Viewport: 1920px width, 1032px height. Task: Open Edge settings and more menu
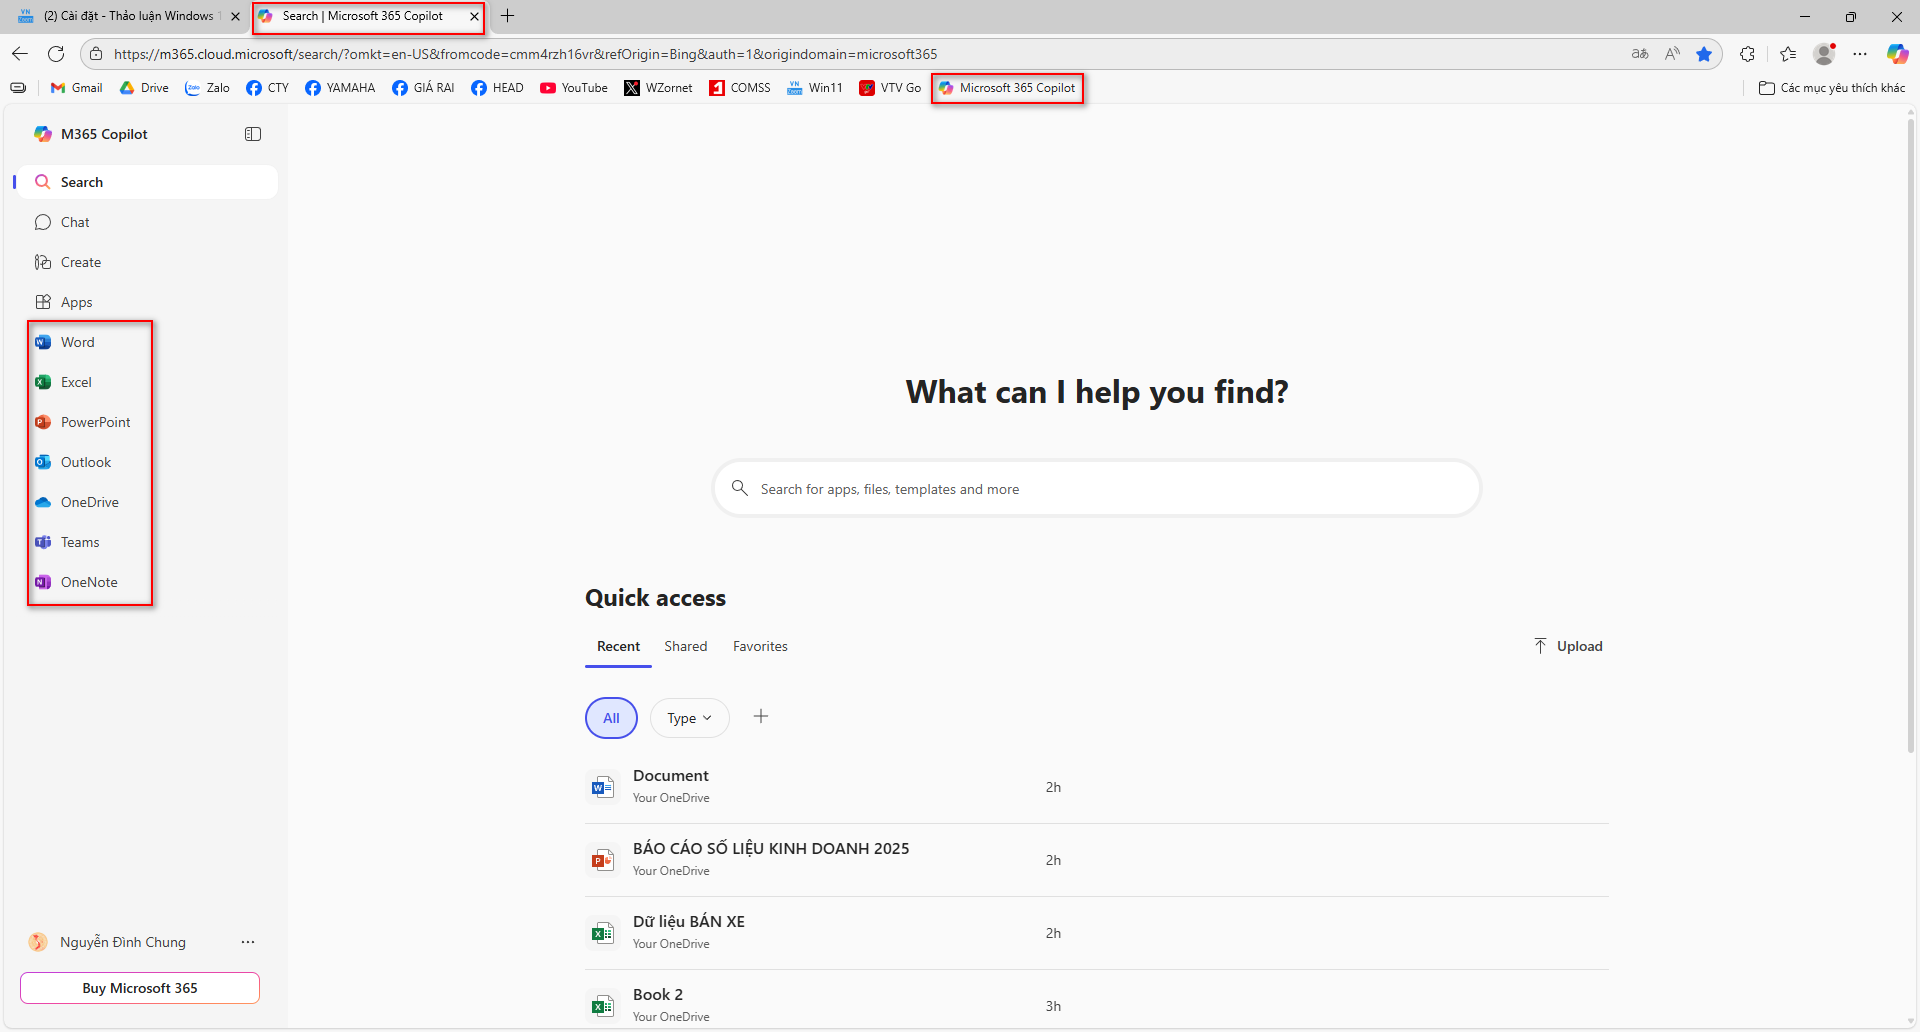pyautogui.click(x=1860, y=54)
